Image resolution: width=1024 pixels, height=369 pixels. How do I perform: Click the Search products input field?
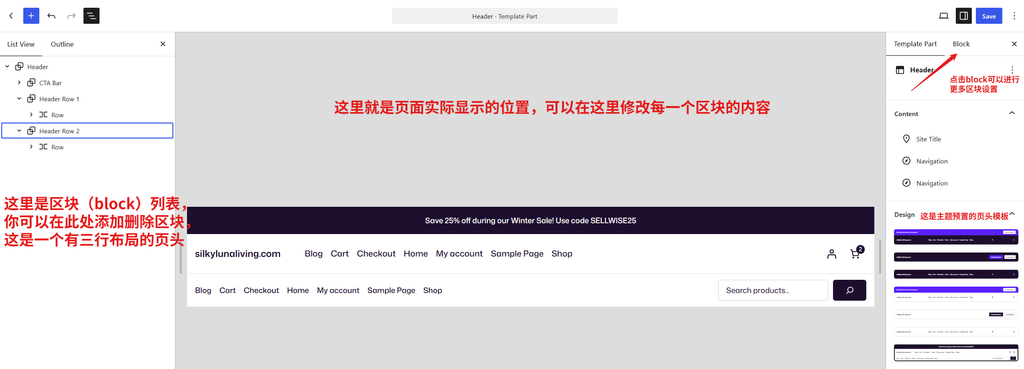773,291
